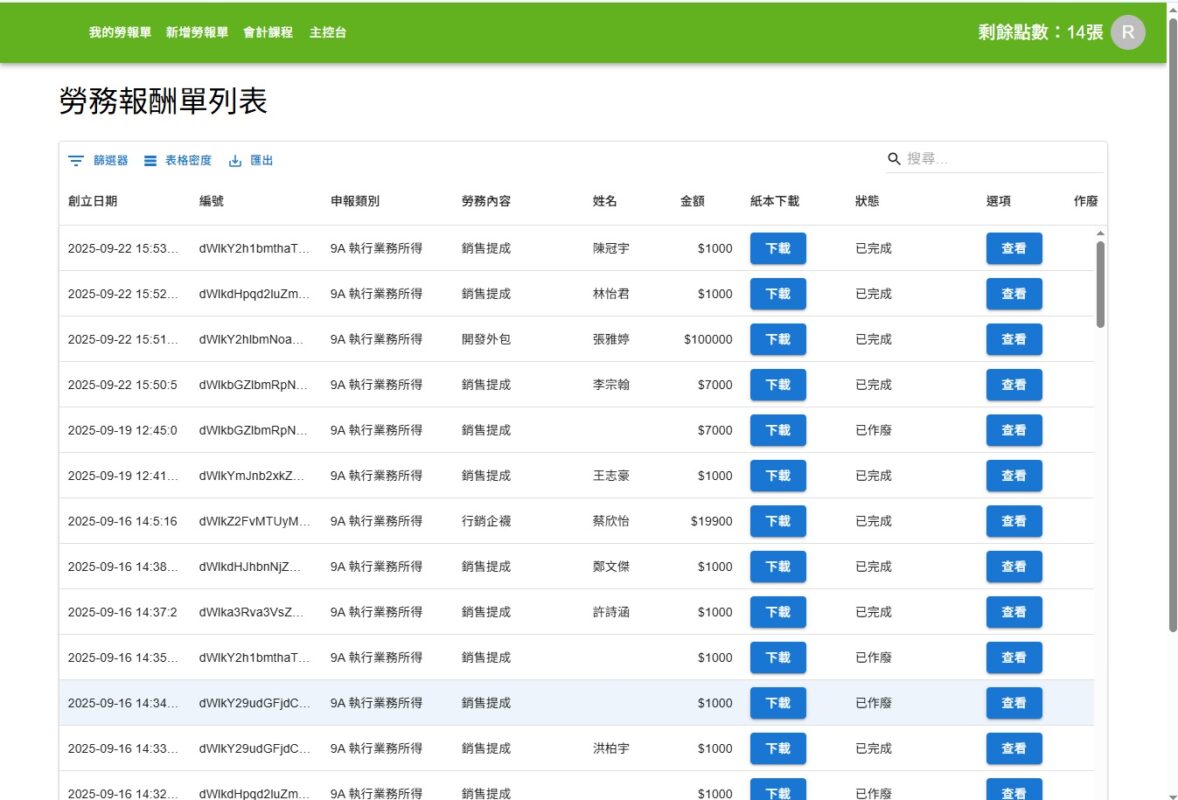Switch to 主控台 dashboard
This screenshot has width=1178, height=800.
coord(328,32)
